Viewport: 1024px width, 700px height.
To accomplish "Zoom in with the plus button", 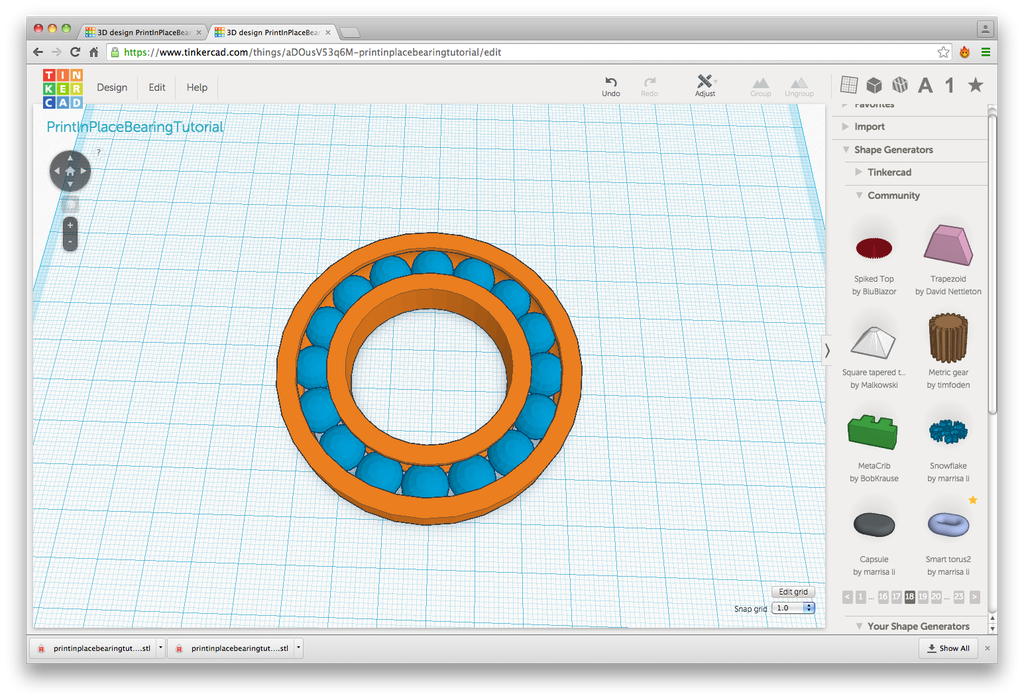I will 70,225.
